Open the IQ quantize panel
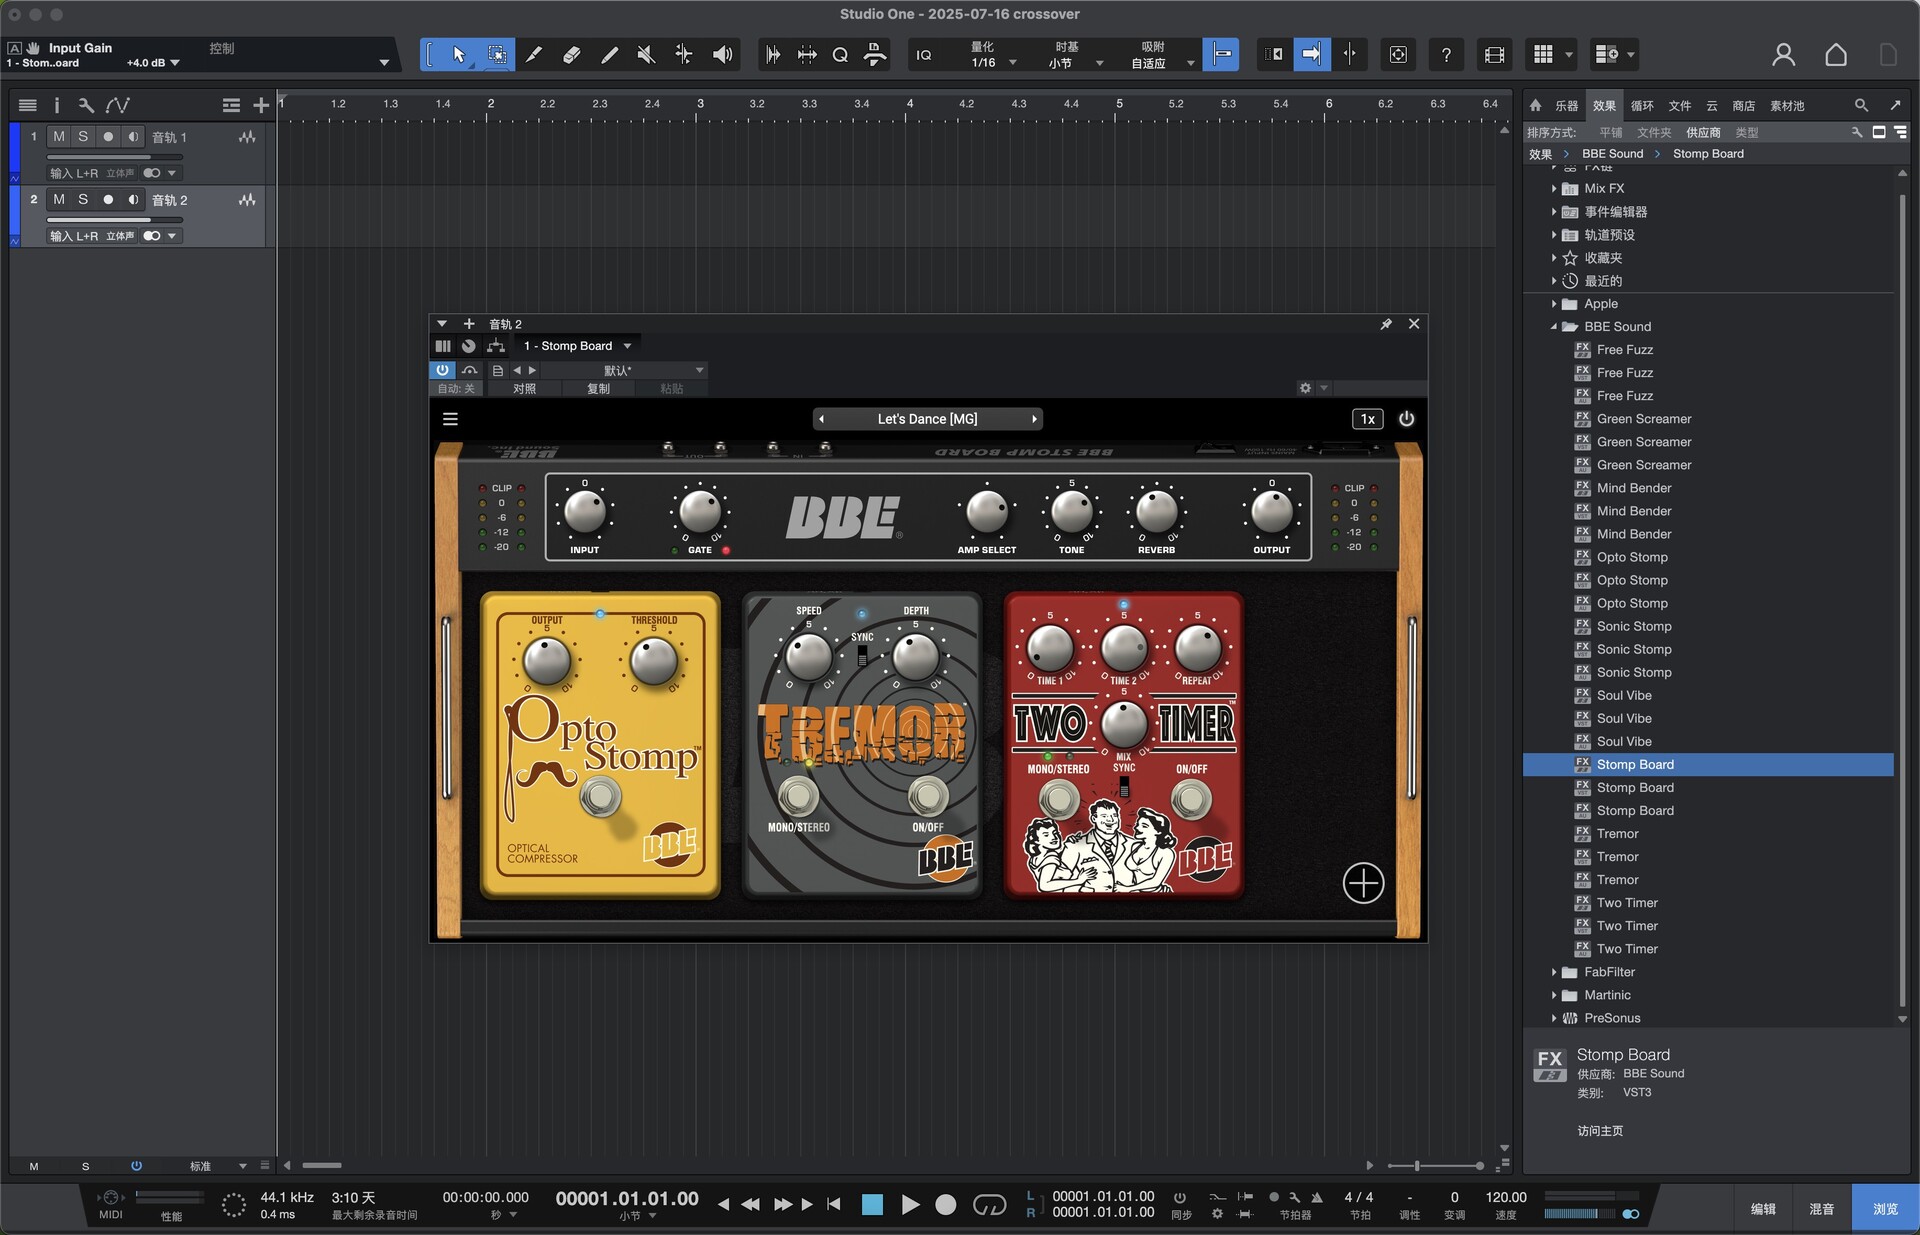This screenshot has height=1235, width=1920. click(x=924, y=55)
